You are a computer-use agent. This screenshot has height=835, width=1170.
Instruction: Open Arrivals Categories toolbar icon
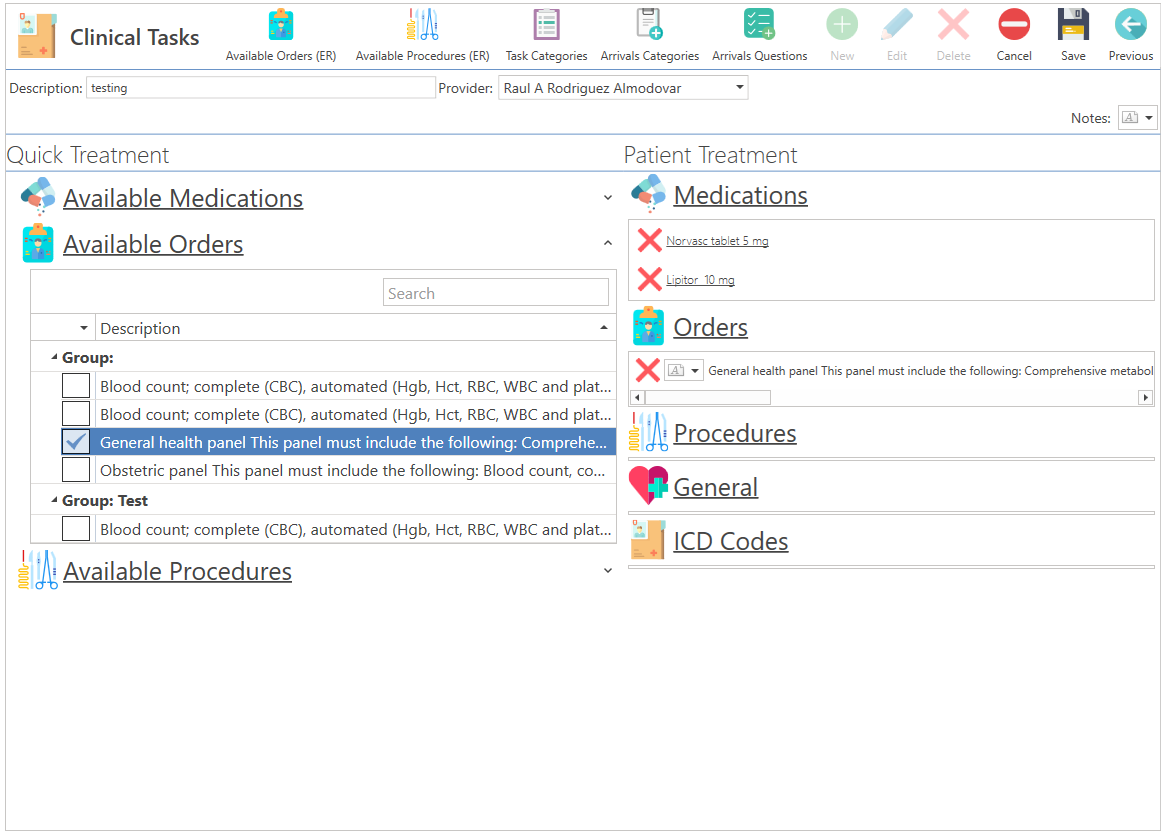pos(649,26)
